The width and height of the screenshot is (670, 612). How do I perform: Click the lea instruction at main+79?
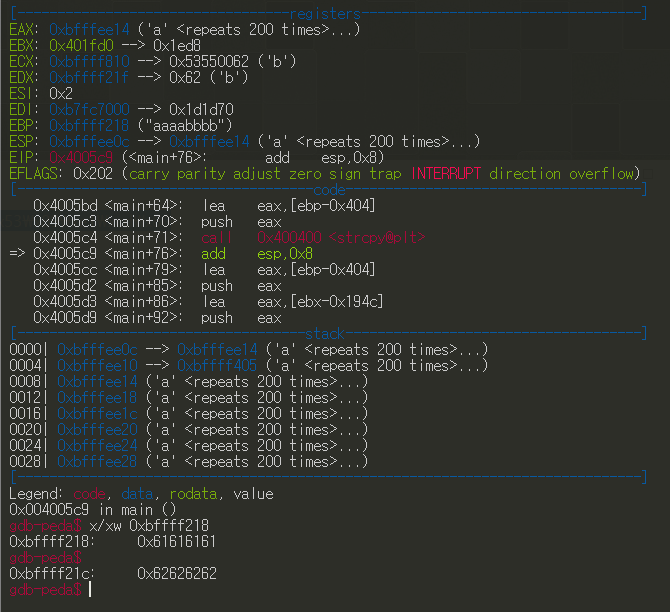pyautogui.click(x=289, y=270)
